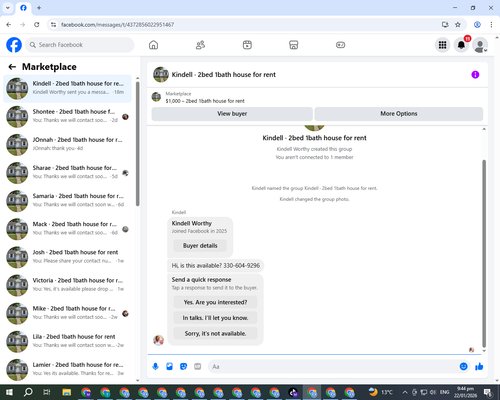Open the clock showing 9:44 pm
This screenshot has width=500, height=400.
point(465,392)
